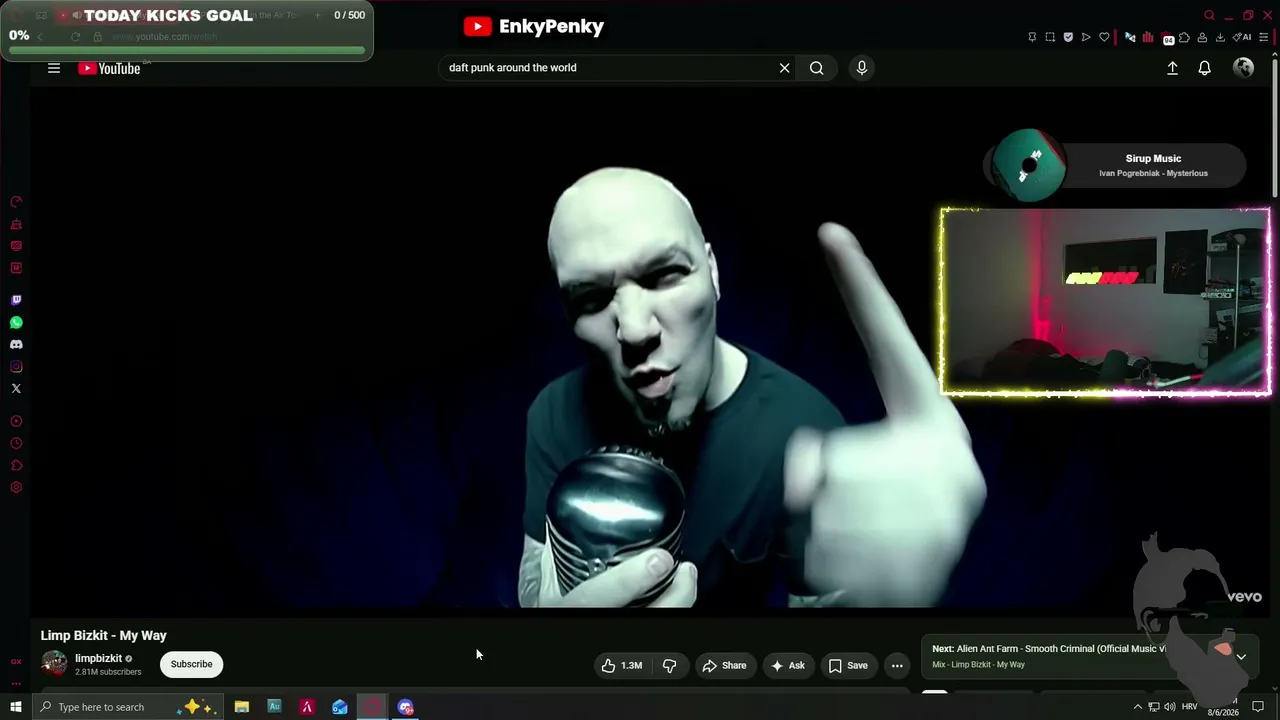Dislike the Limp Bizkit video
The height and width of the screenshot is (720, 1280).
click(x=670, y=665)
